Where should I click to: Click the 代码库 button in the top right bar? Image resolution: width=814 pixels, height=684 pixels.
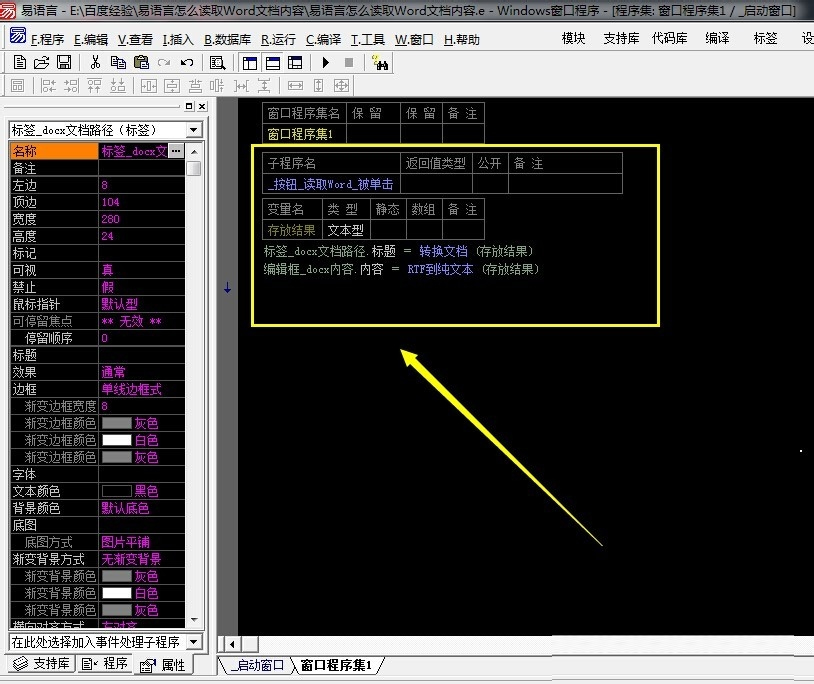tap(670, 38)
